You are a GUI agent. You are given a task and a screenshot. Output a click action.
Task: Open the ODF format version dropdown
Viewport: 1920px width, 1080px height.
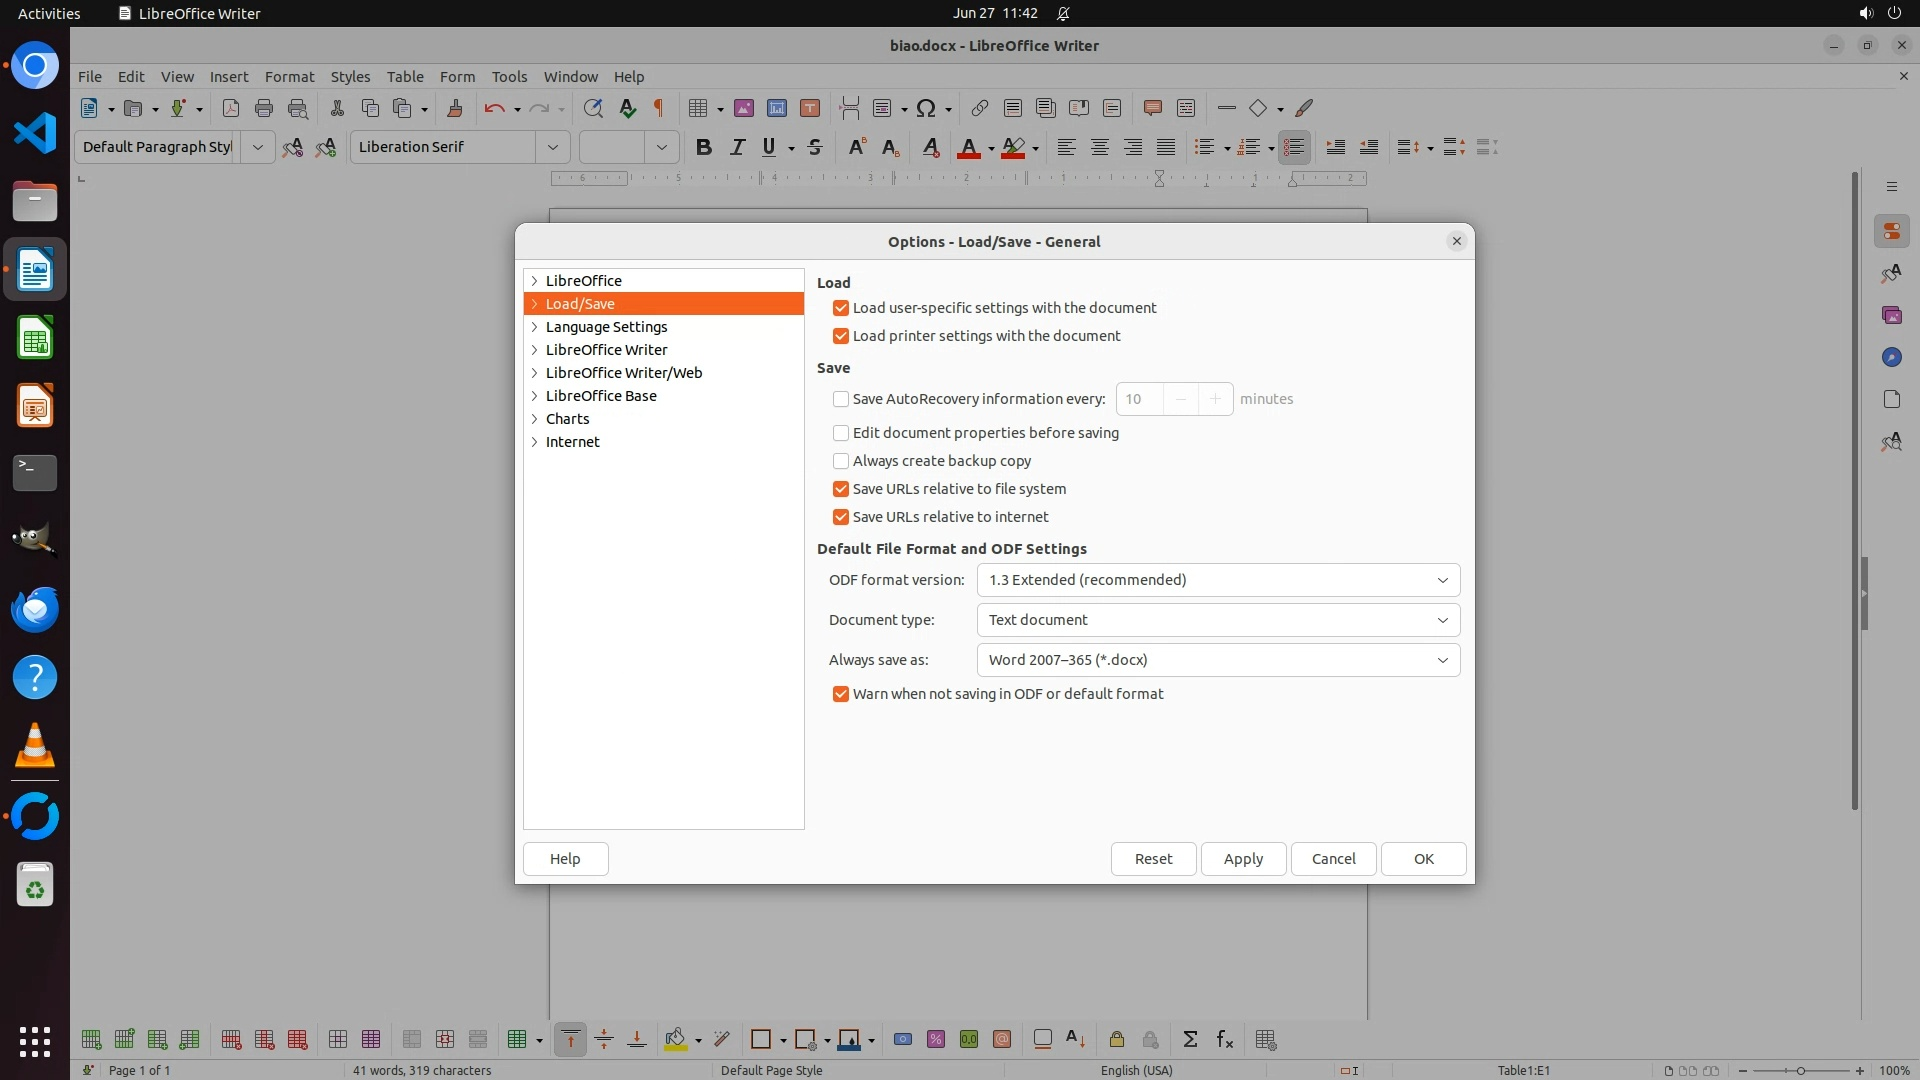pyautogui.click(x=1217, y=580)
